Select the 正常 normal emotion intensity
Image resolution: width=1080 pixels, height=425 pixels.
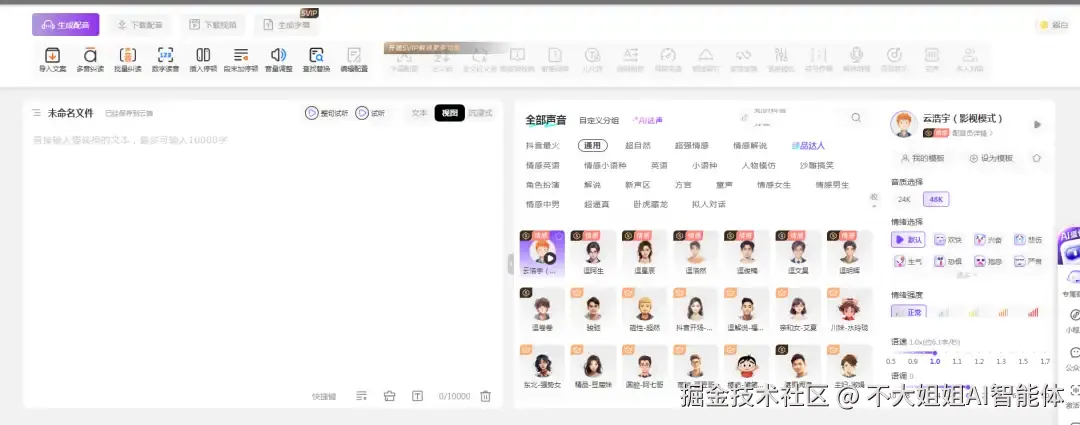pyautogui.click(x=908, y=312)
